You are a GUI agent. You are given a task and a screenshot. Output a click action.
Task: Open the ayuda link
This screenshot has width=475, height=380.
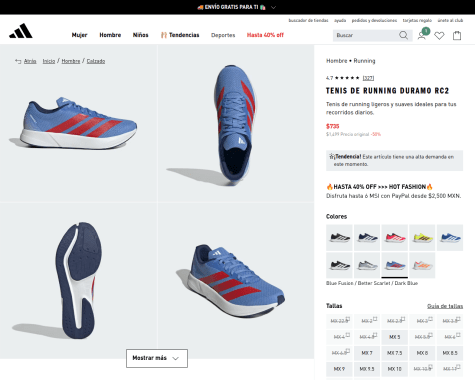[340, 20]
